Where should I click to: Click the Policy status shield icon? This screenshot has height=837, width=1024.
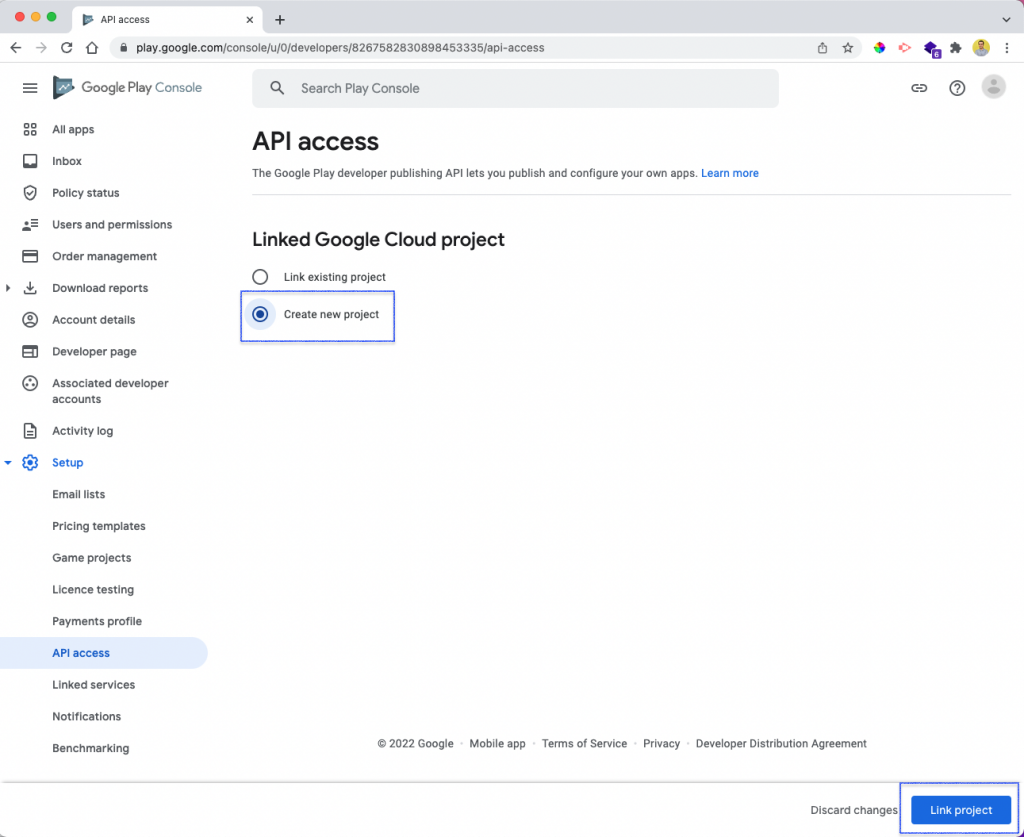[30, 193]
